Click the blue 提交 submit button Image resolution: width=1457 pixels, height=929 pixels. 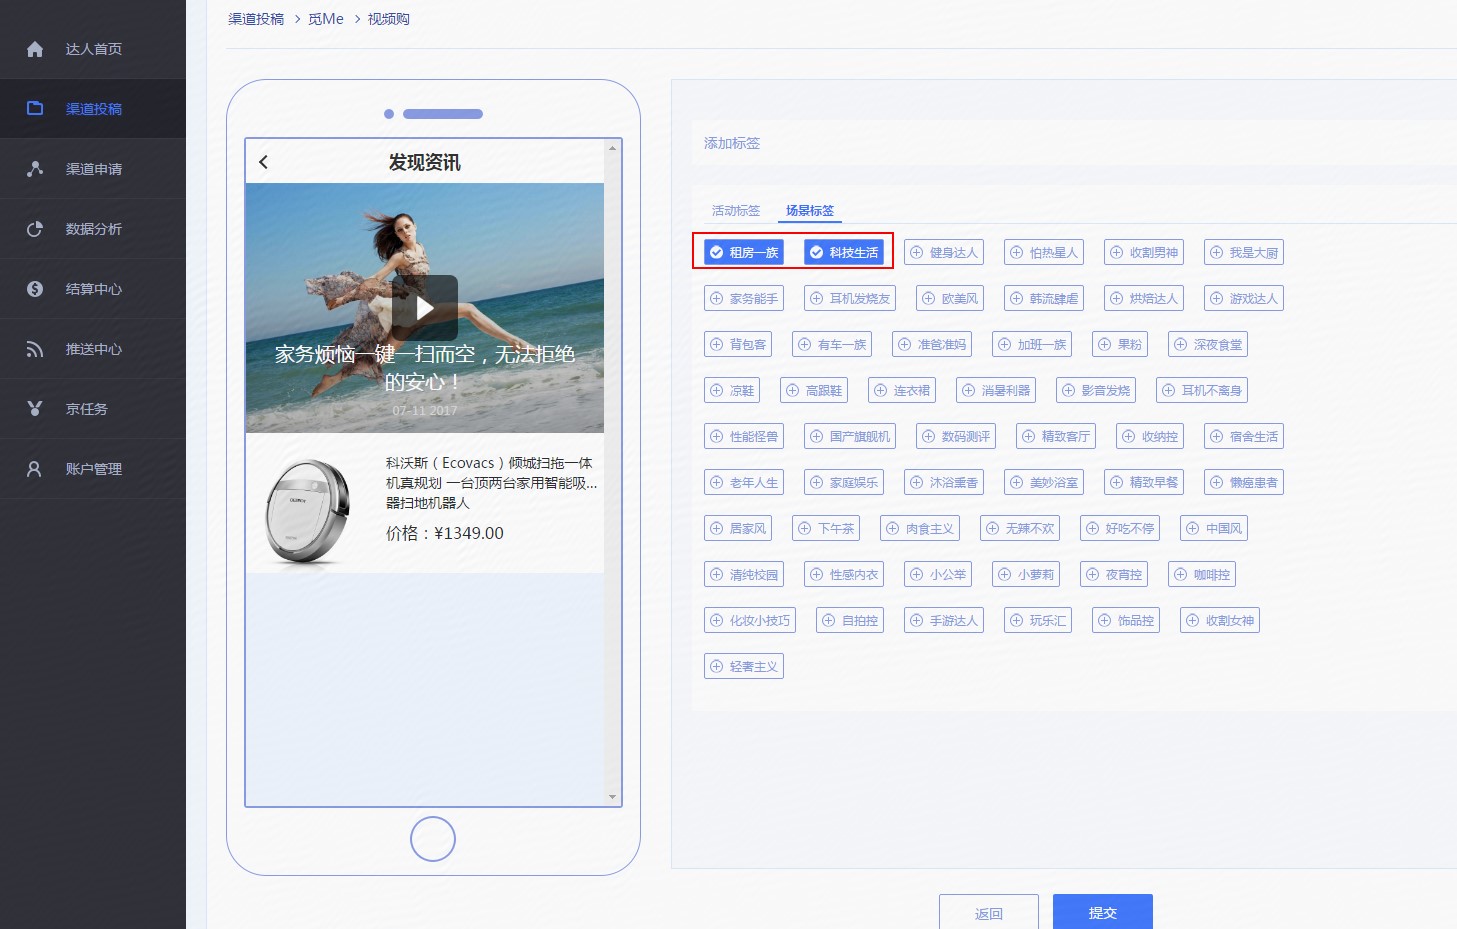[x=1102, y=912]
